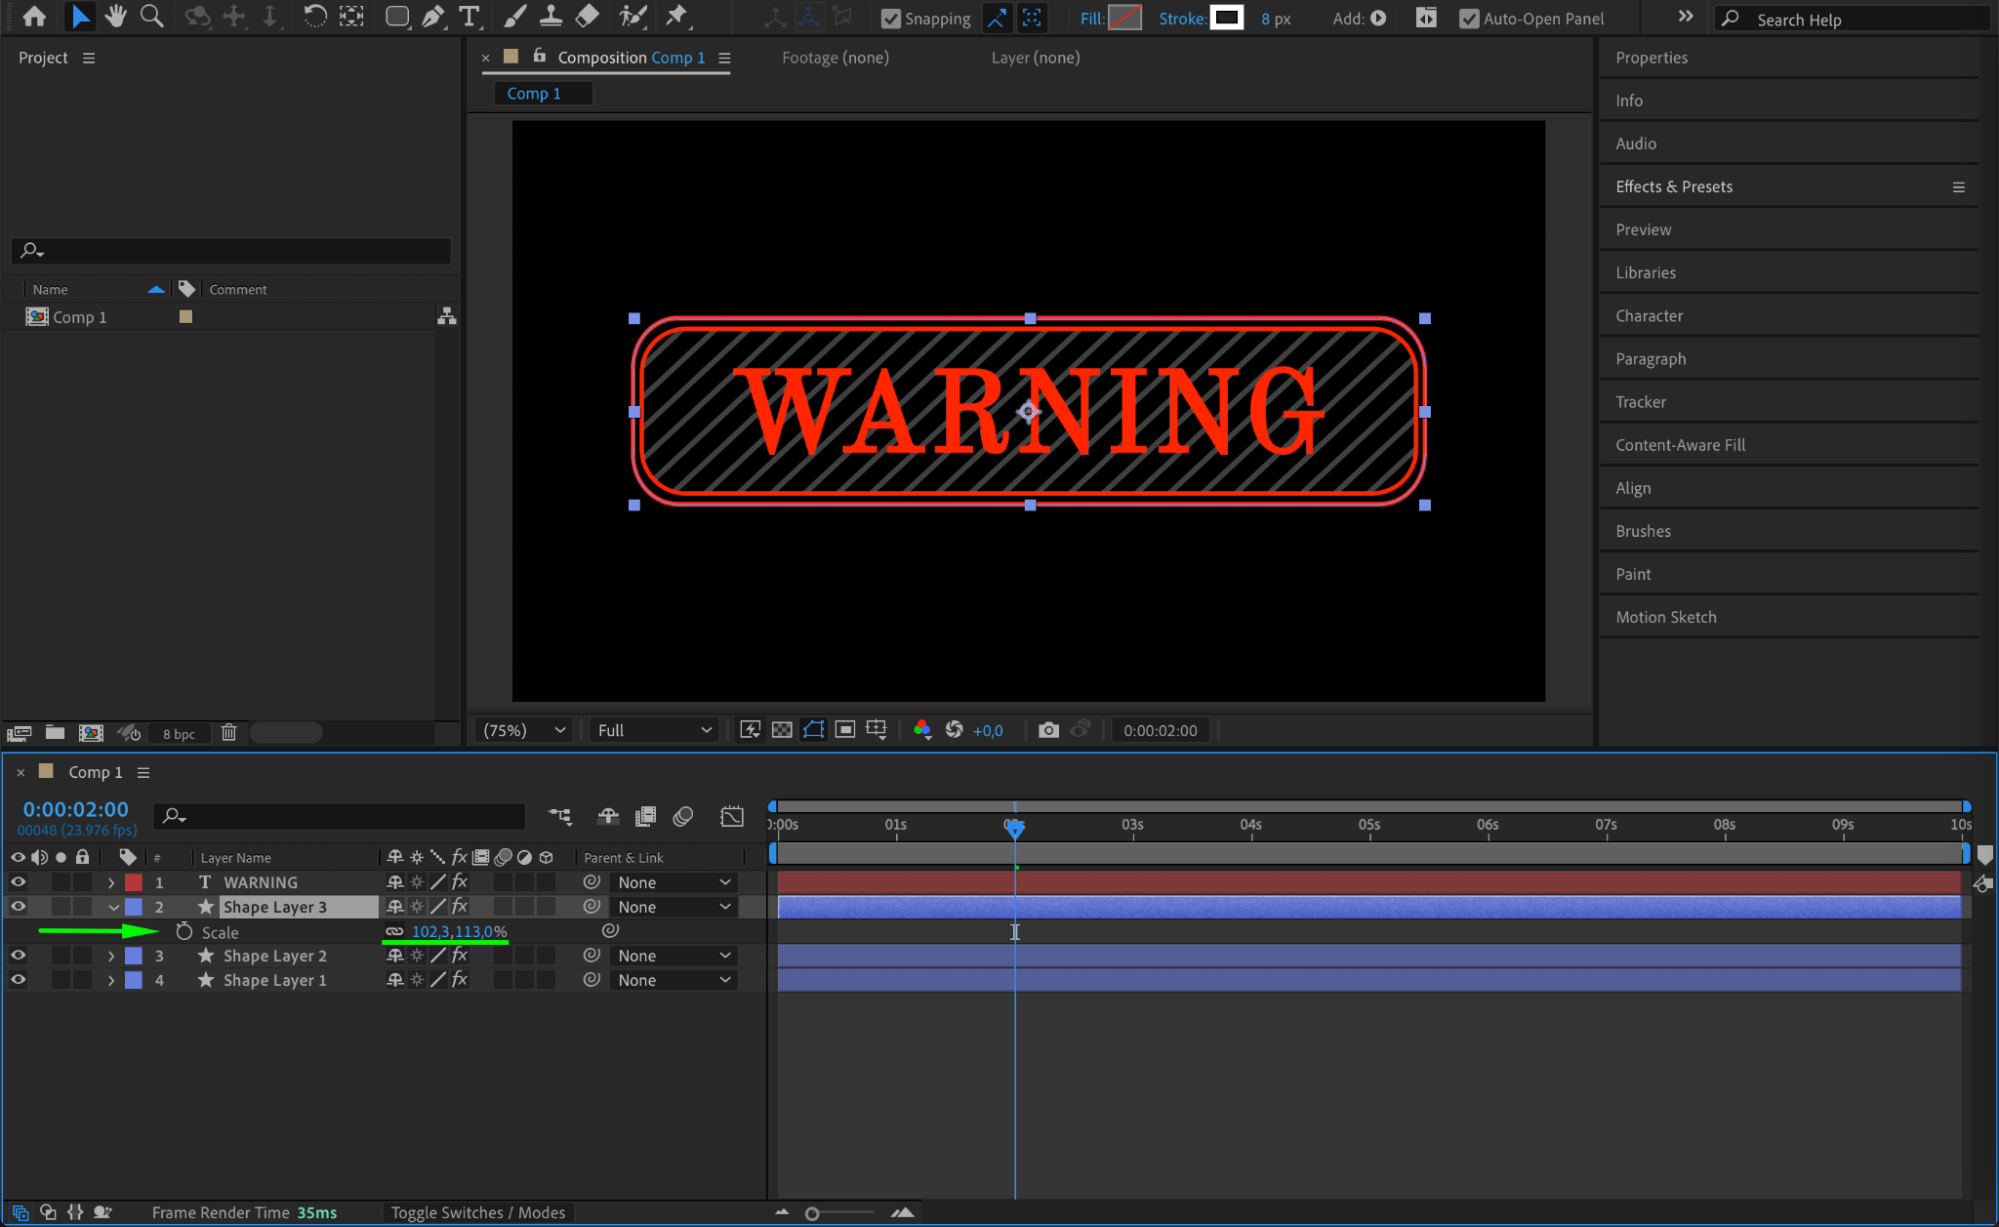
Task: Click the Stroke color swatch
Action: click(1226, 18)
